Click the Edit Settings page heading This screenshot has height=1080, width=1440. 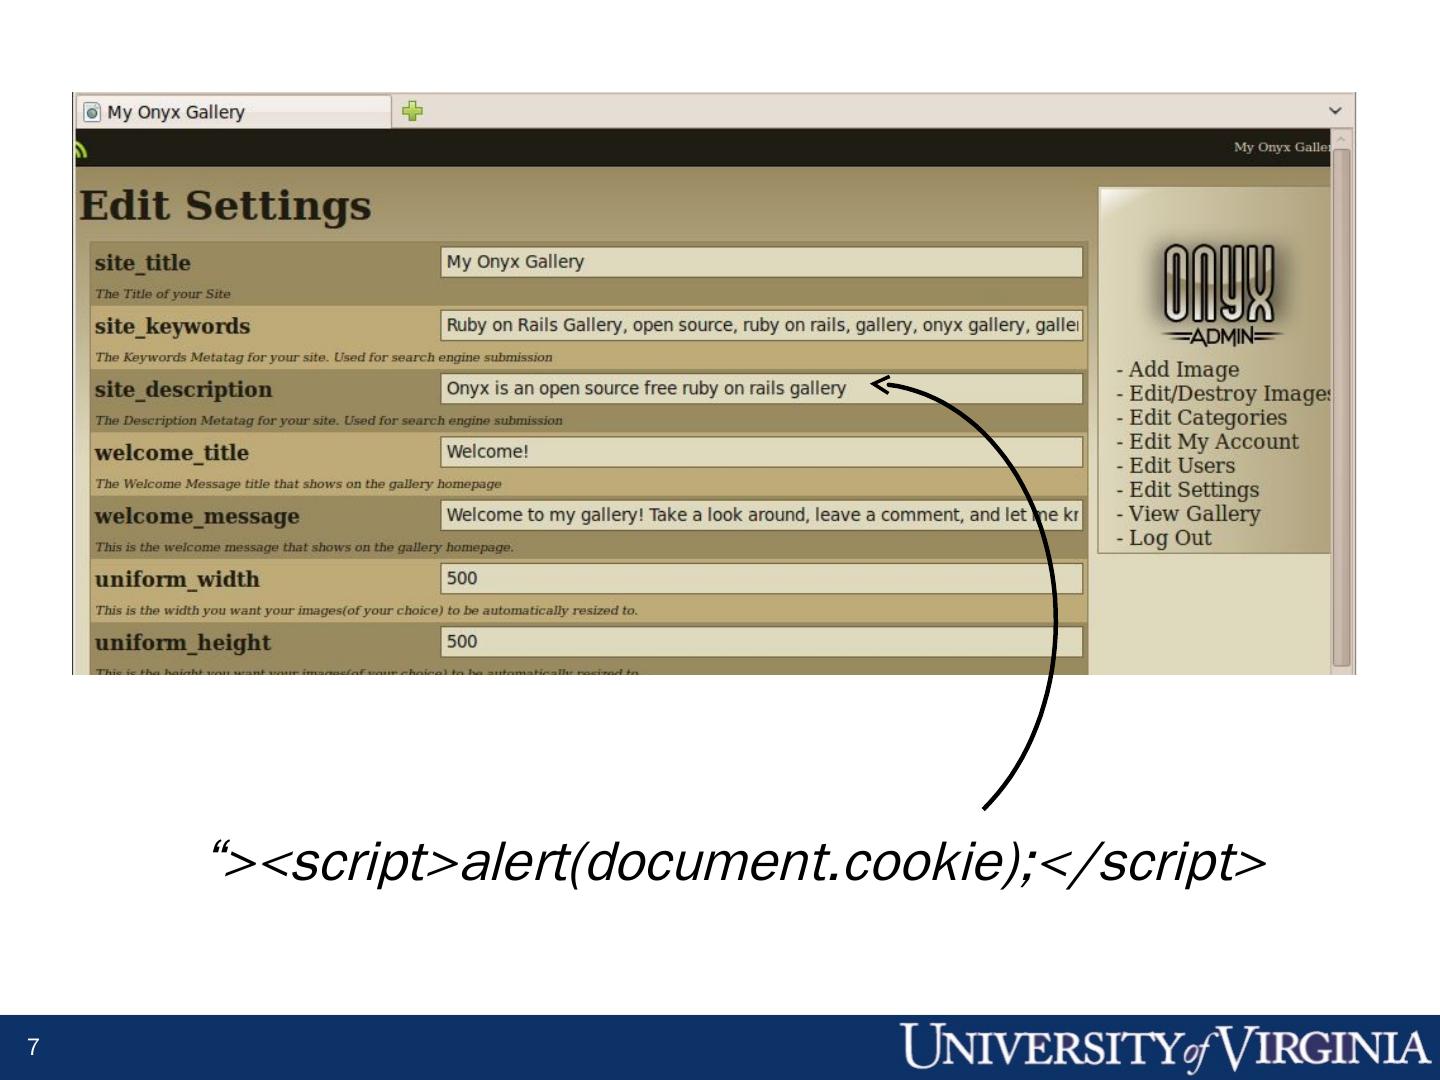point(225,206)
